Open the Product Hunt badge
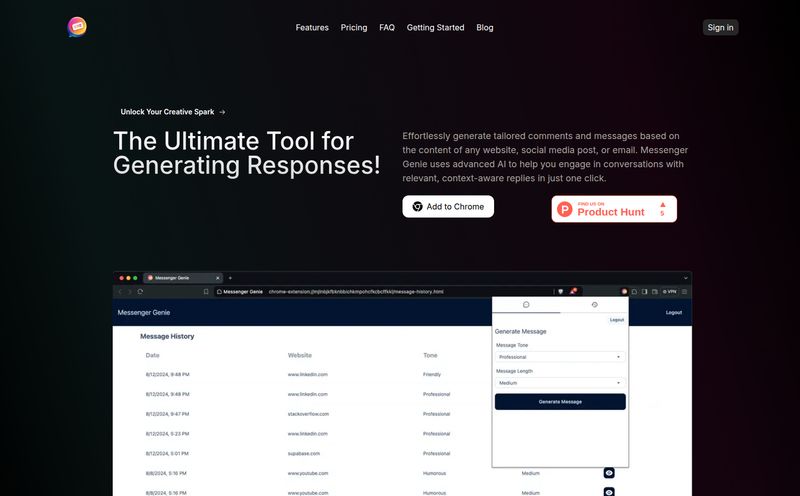The width and height of the screenshot is (800, 496). click(614, 209)
